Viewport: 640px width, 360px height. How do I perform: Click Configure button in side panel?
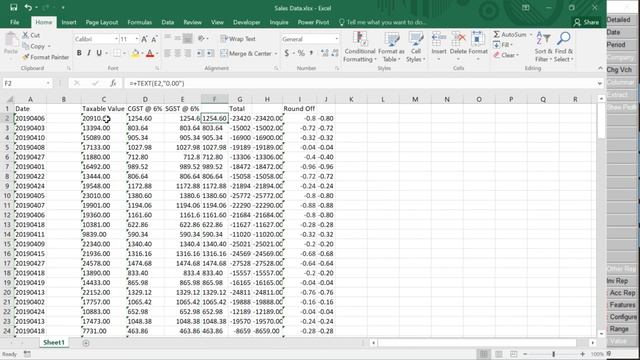click(x=622, y=317)
